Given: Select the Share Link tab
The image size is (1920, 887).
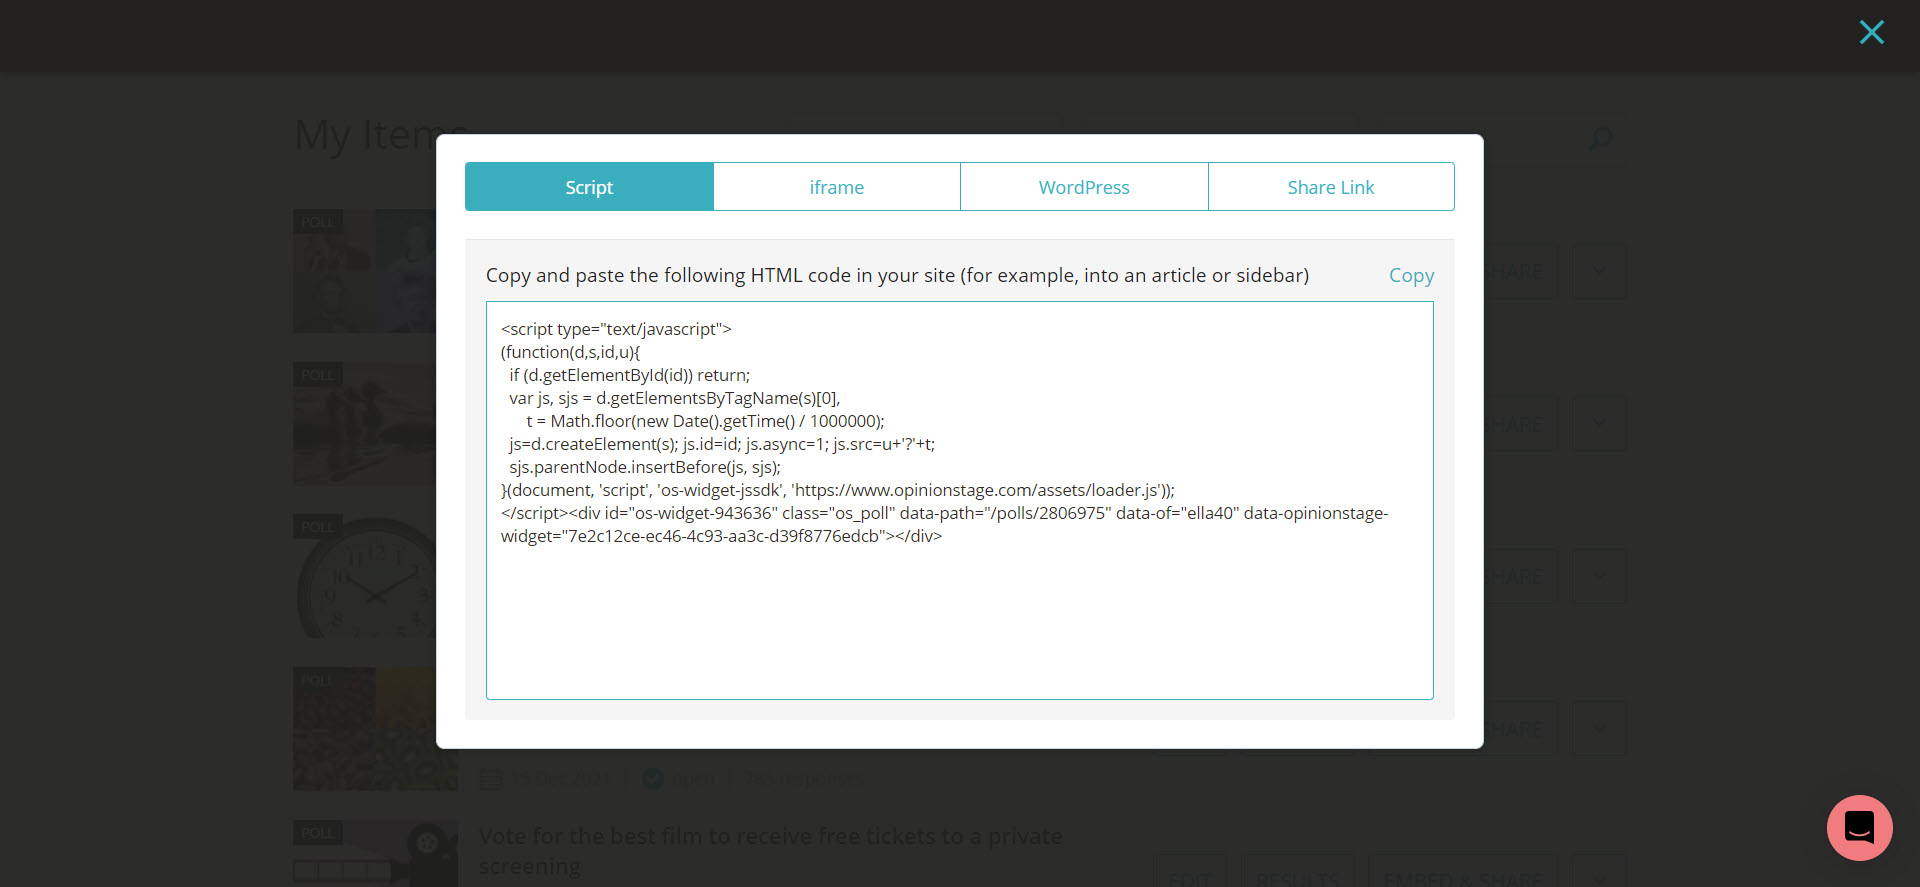Looking at the screenshot, I should [1330, 187].
